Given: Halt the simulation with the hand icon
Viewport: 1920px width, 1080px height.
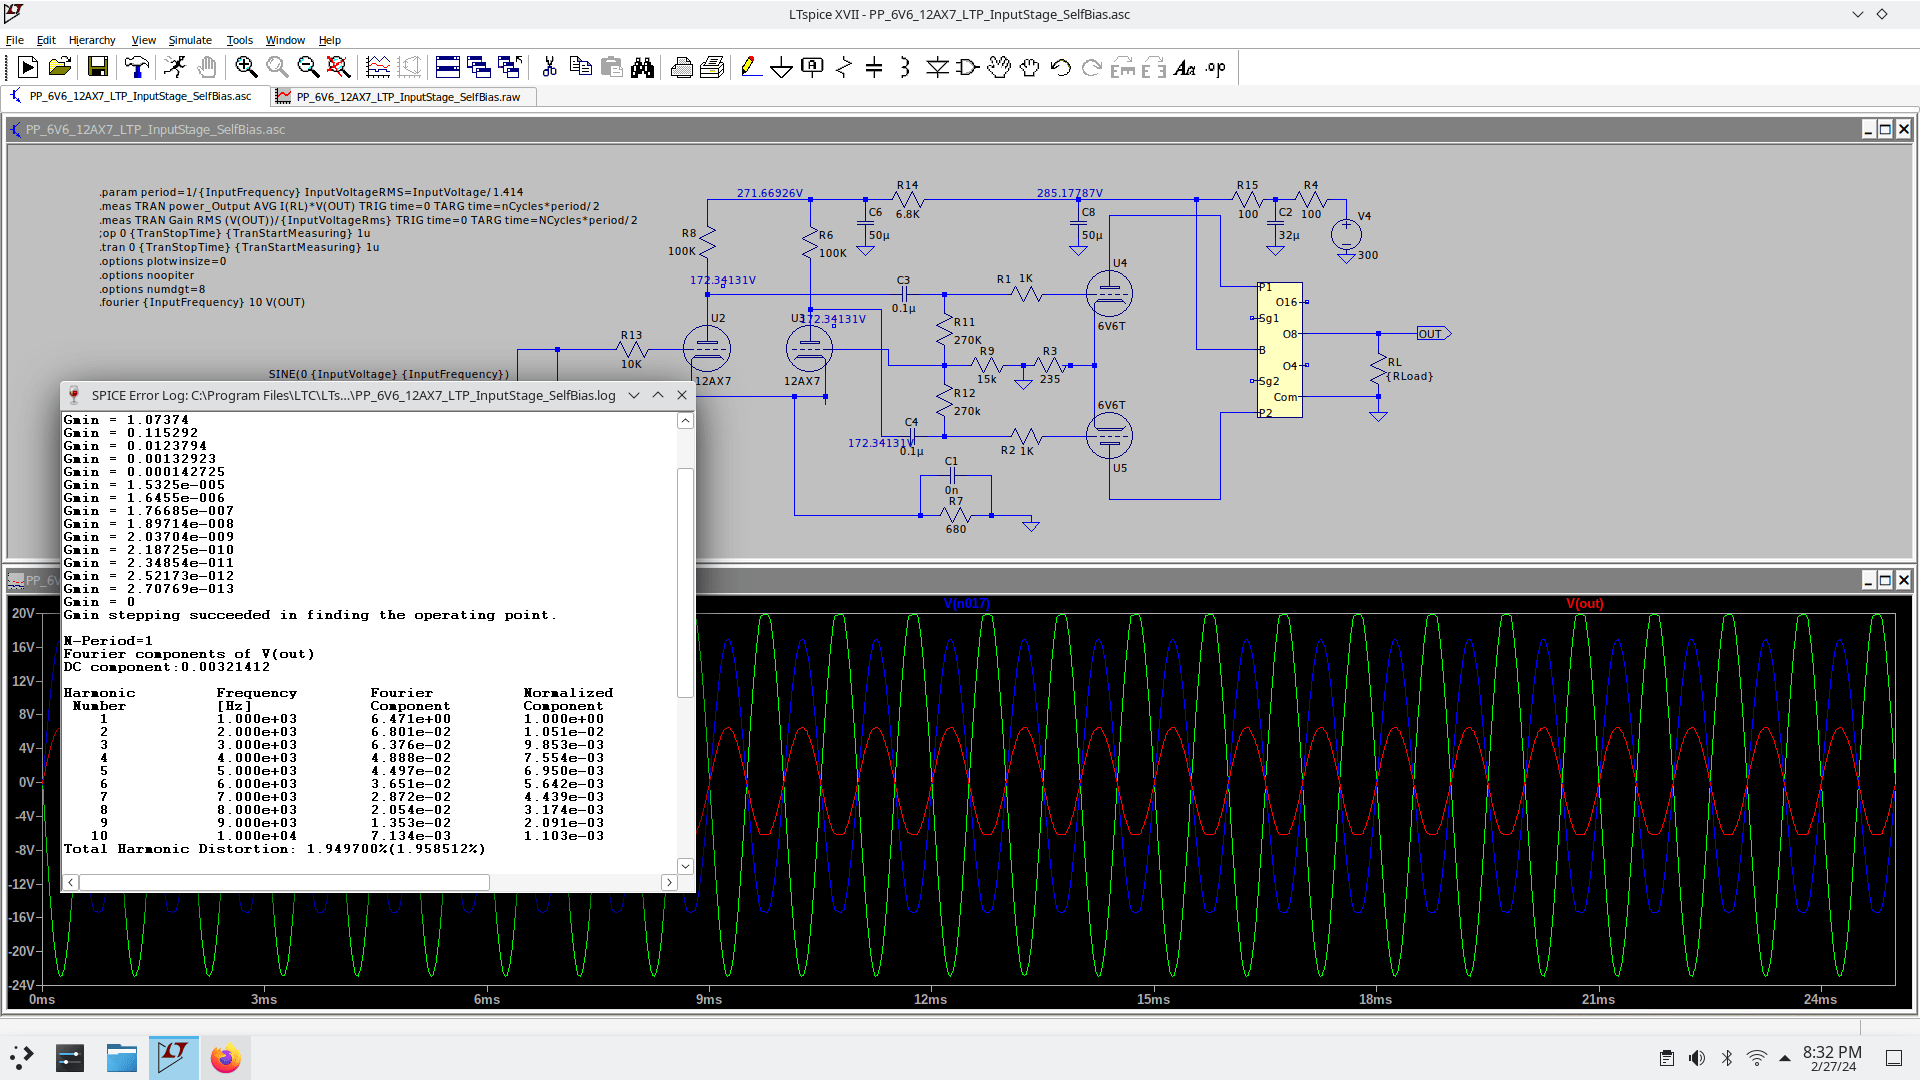Looking at the screenshot, I should (x=207, y=67).
